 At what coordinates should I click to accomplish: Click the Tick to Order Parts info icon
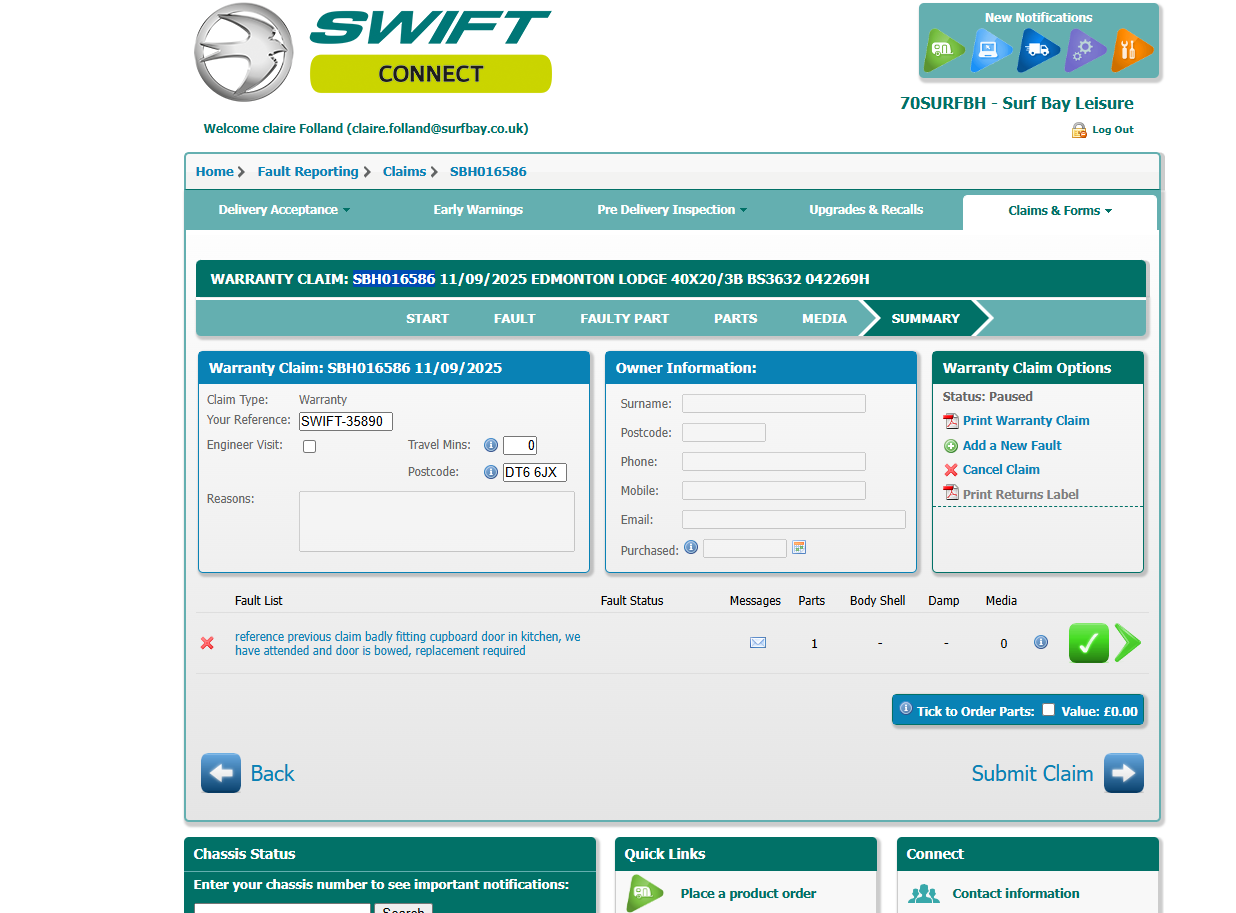[906, 708]
